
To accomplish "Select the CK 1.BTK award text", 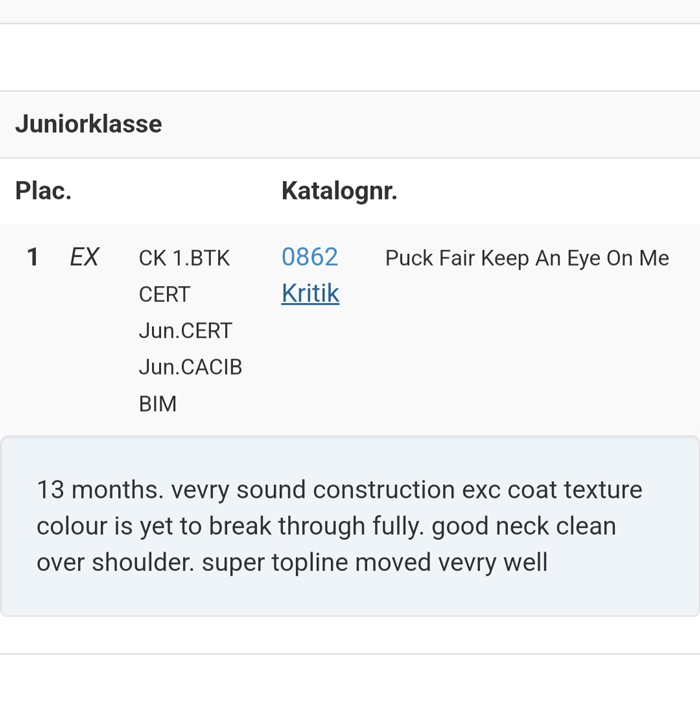I will tap(184, 258).
